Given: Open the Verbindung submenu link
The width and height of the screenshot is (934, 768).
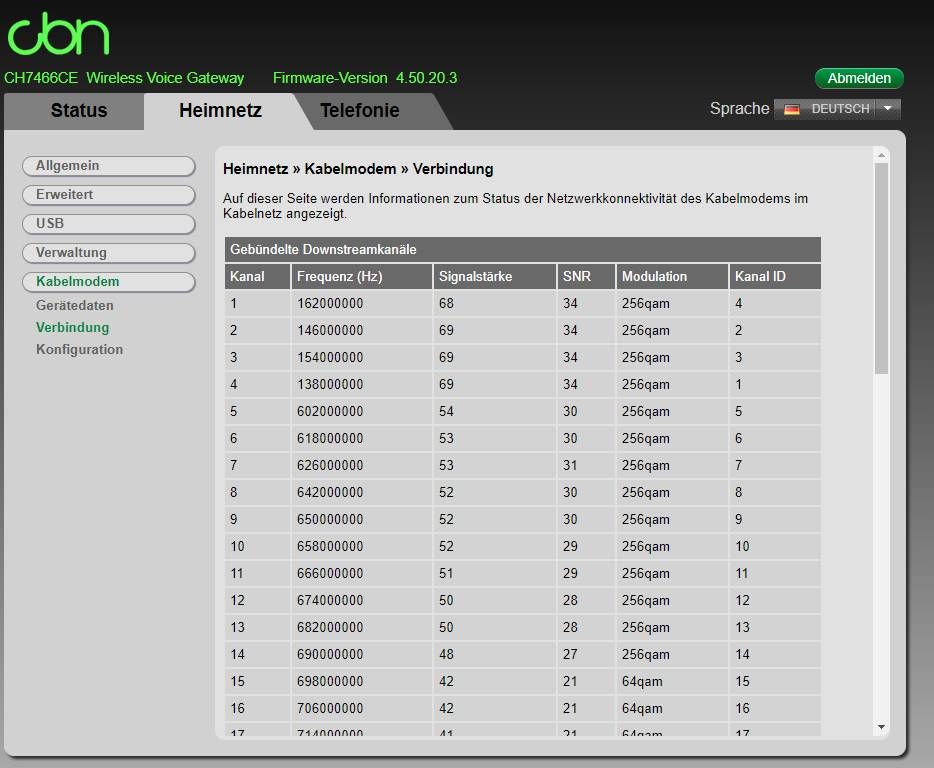Looking at the screenshot, I should click(x=73, y=327).
